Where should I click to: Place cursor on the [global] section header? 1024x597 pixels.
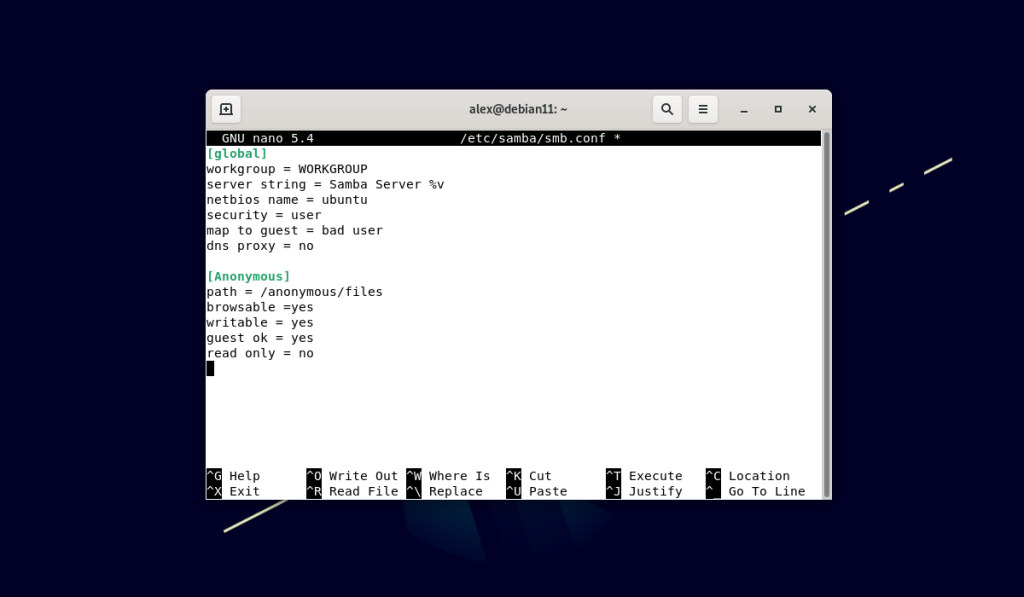tap(236, 153)
